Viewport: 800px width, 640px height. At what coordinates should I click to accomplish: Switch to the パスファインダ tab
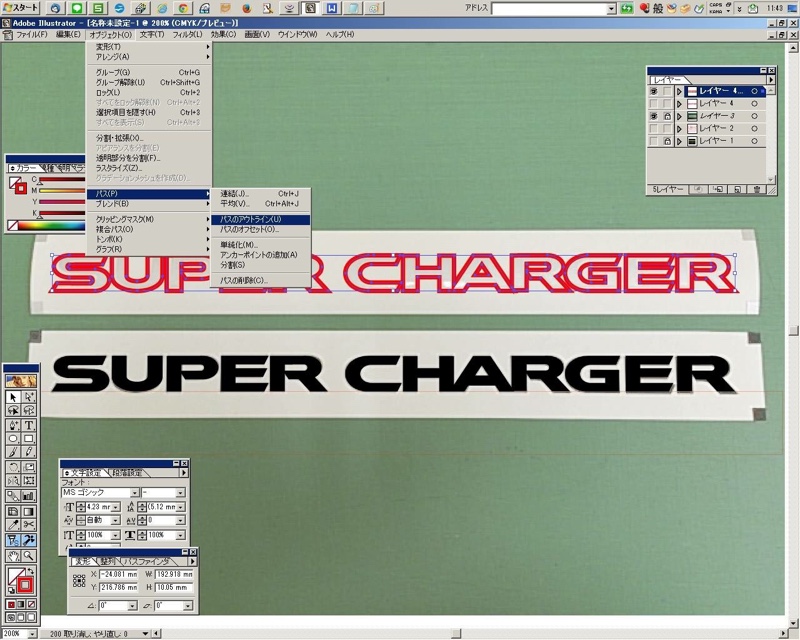tap(148, 561)
